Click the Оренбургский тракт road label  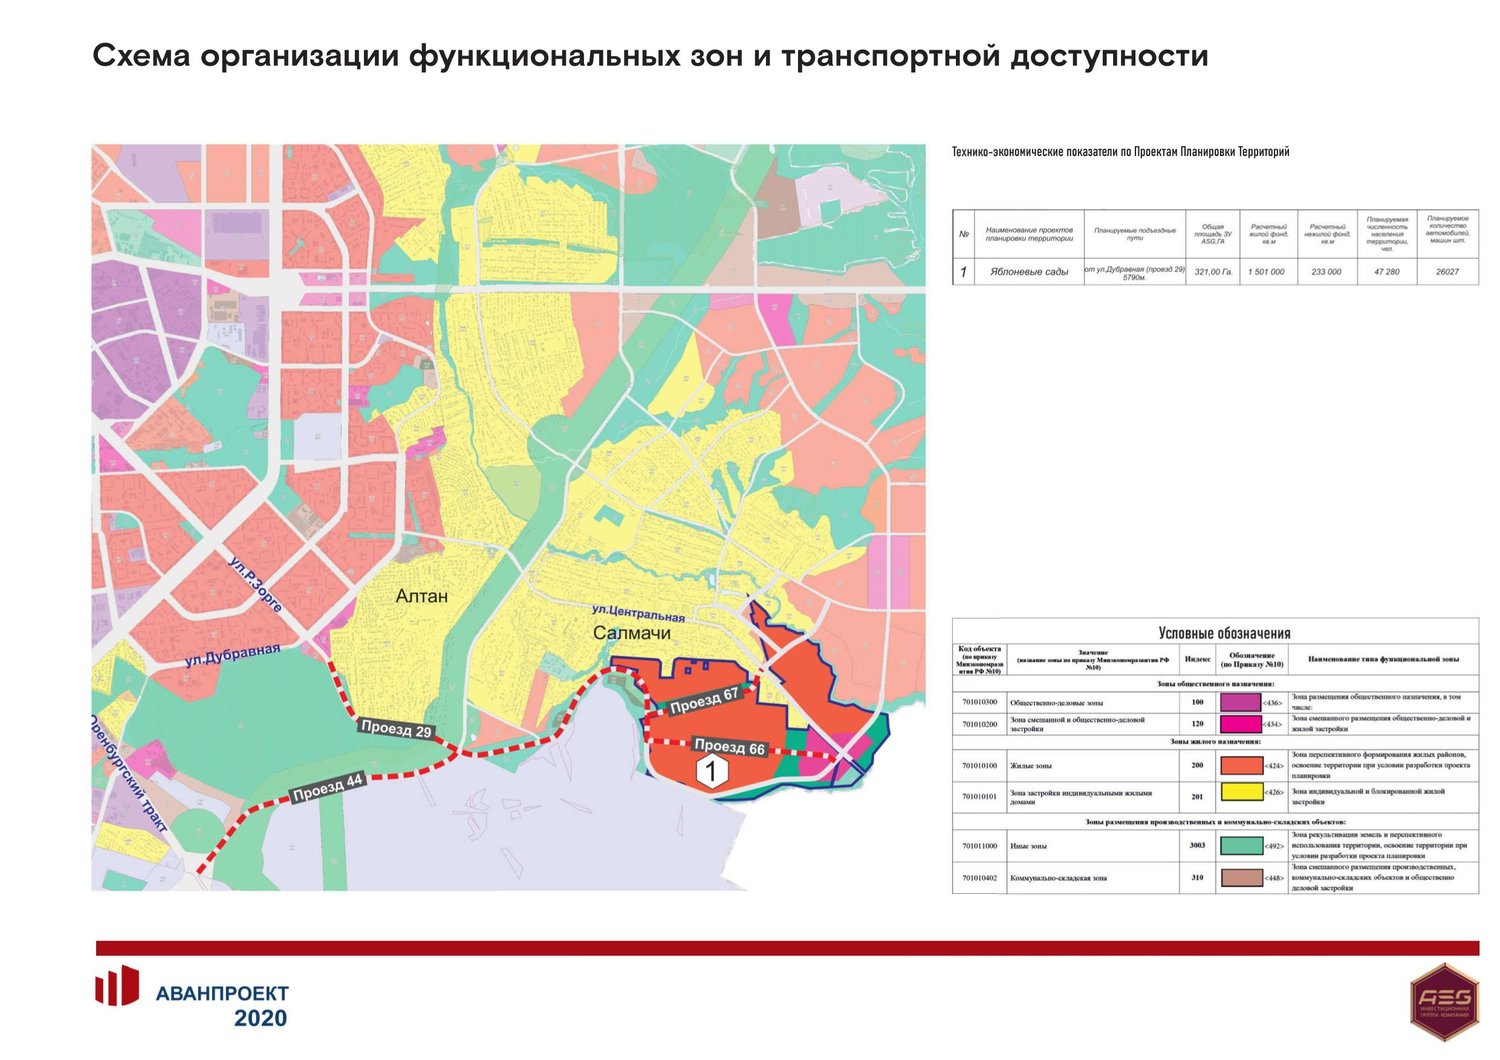(130, 774)
